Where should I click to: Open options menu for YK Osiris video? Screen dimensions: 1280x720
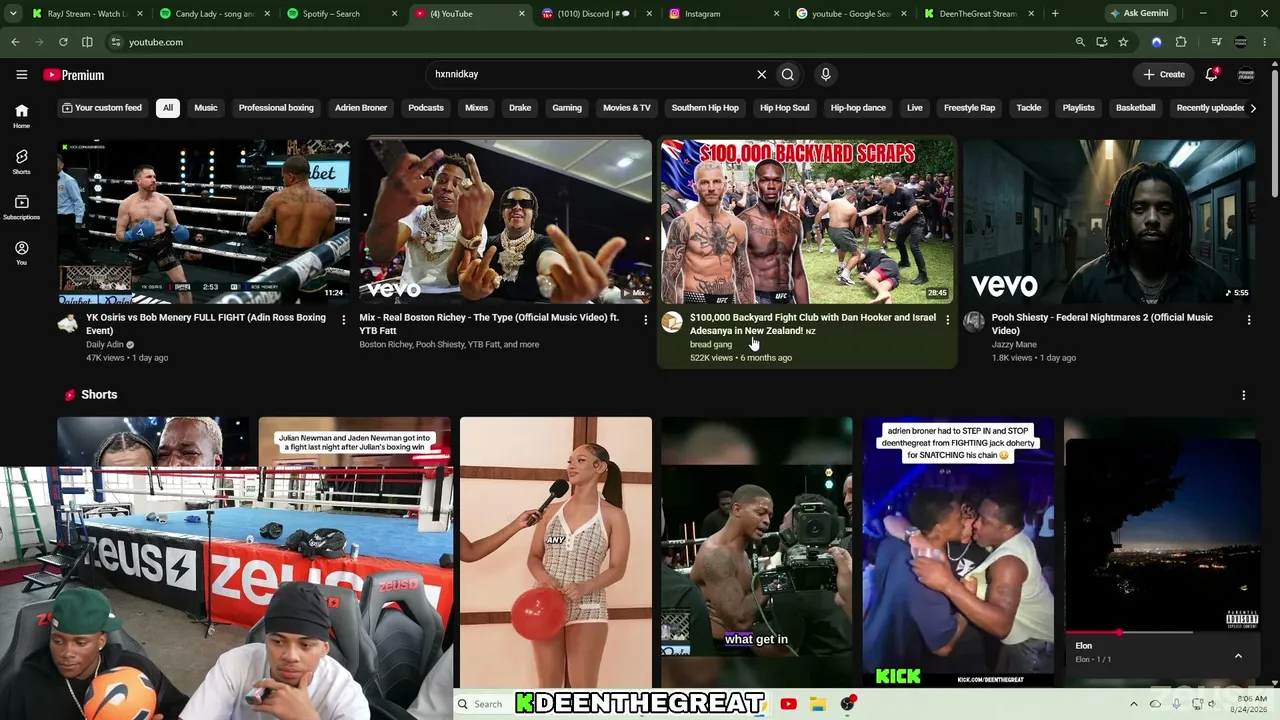343,320
